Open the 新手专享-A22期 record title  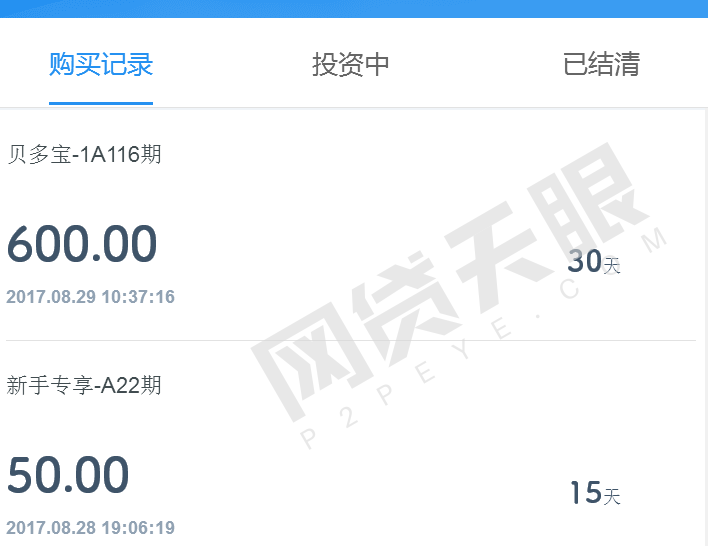84,385
